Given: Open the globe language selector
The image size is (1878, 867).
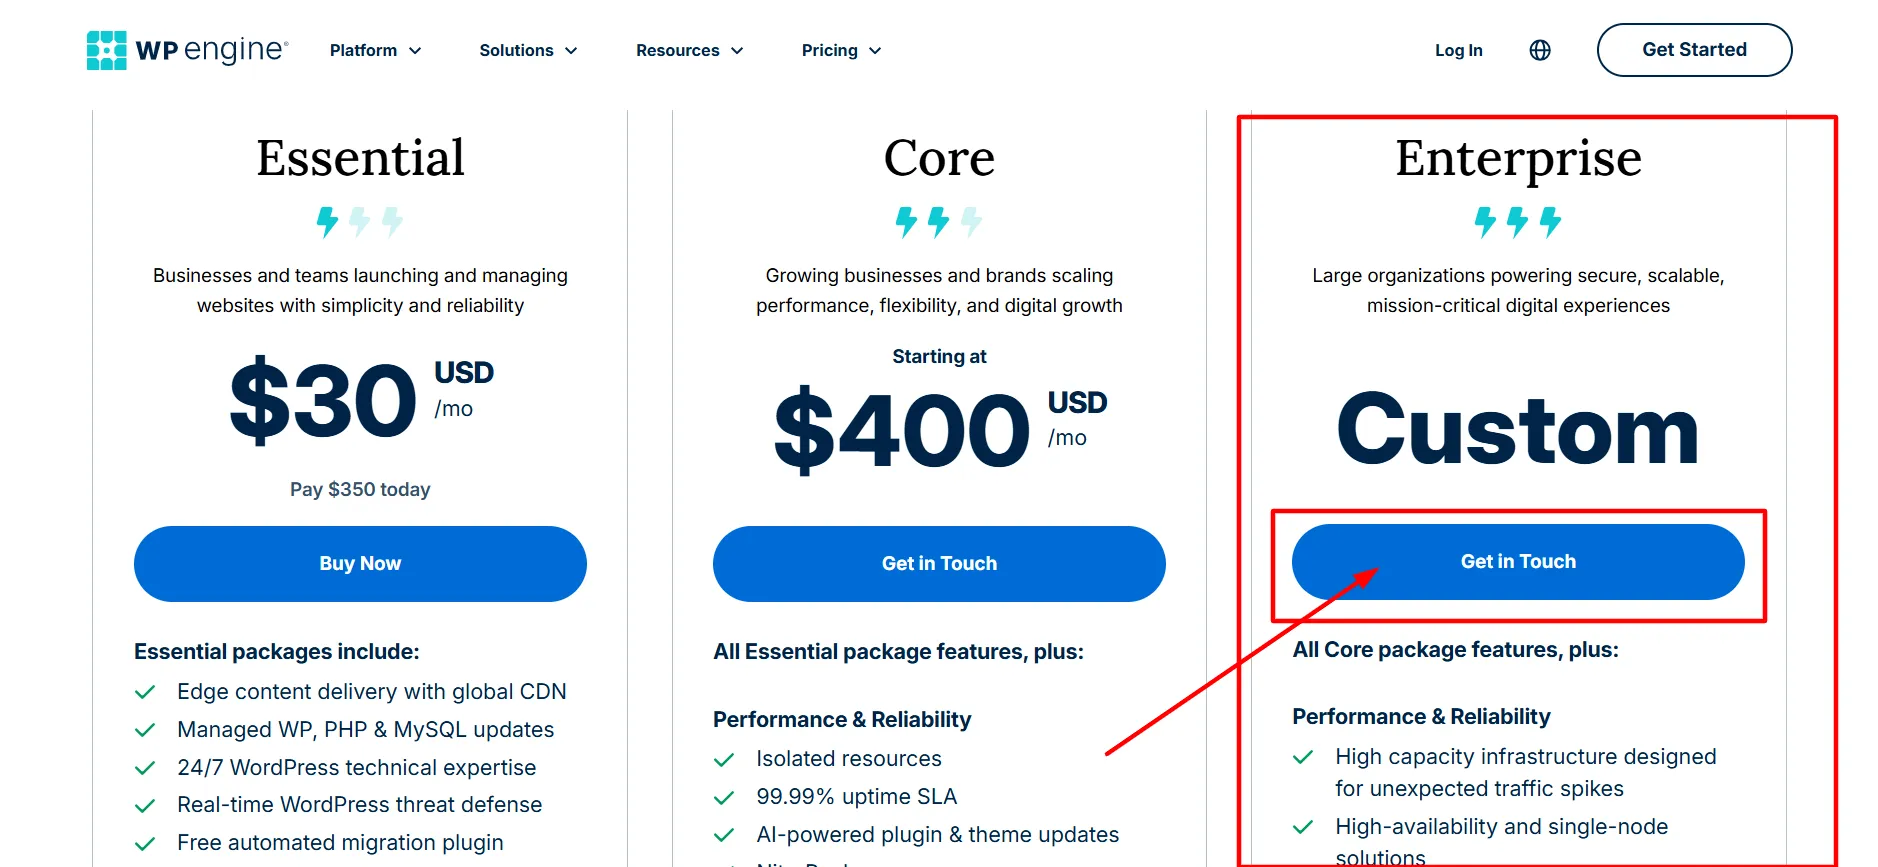Looking at the screenshot, I should coord(1540,50).
